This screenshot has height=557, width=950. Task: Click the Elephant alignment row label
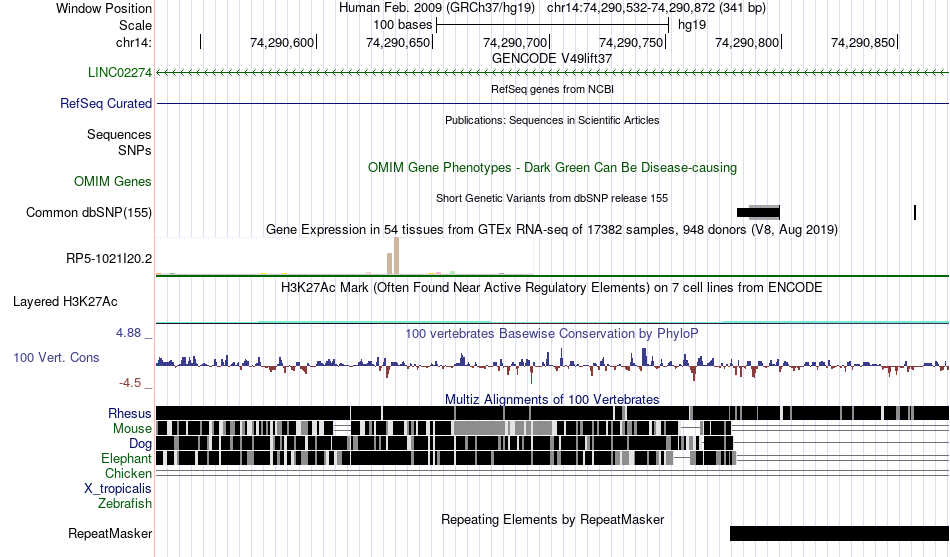[x=126, y=458]
